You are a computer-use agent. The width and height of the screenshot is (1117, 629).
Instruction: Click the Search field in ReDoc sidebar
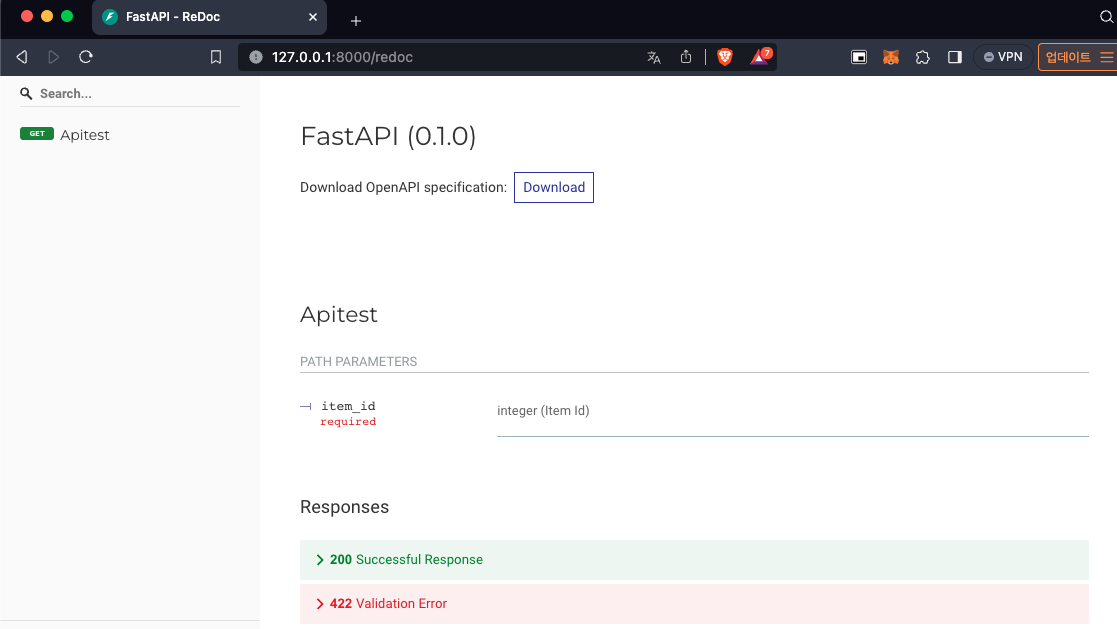tap(130, 93)
